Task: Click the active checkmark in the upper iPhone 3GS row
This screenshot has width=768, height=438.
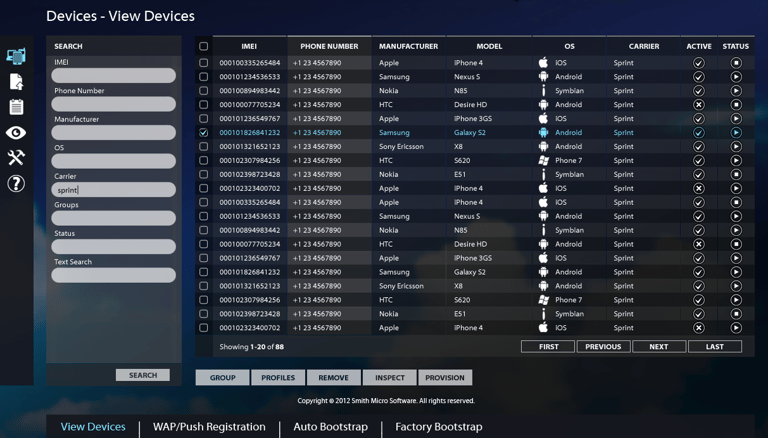Action: click(698, 119)
